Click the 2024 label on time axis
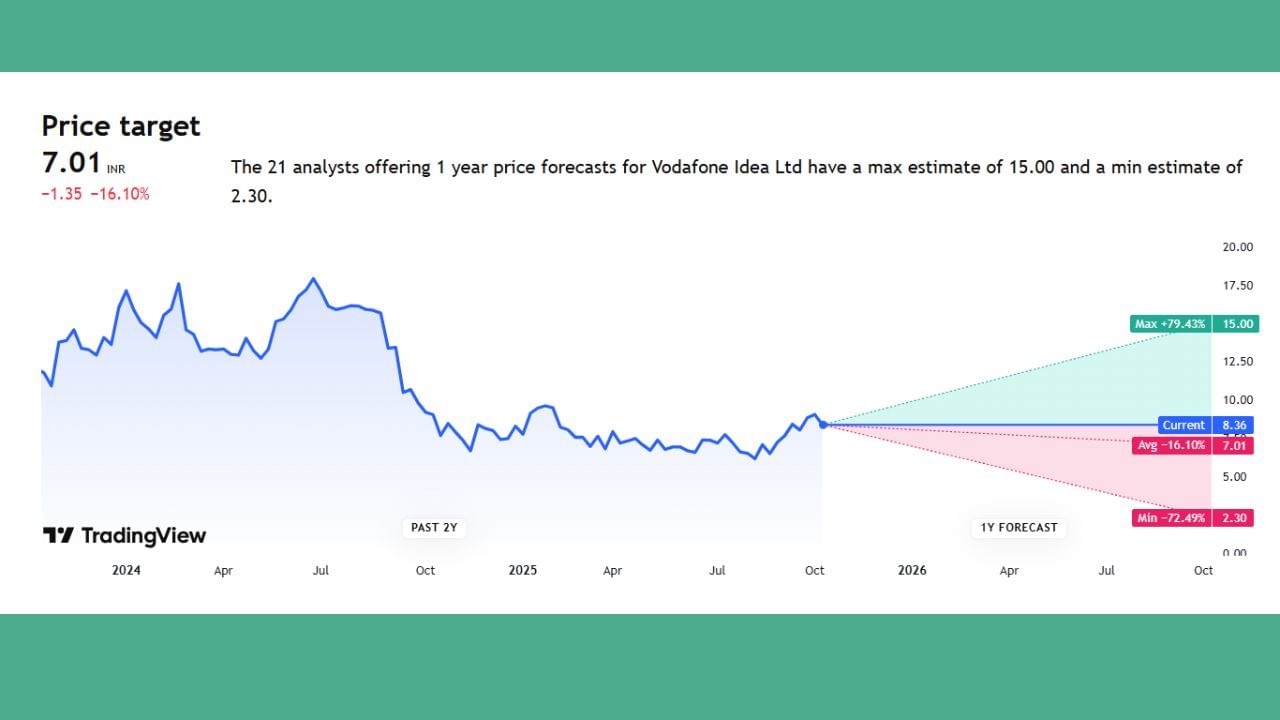This screenshot has width=1280, height=720. point(126,570)
